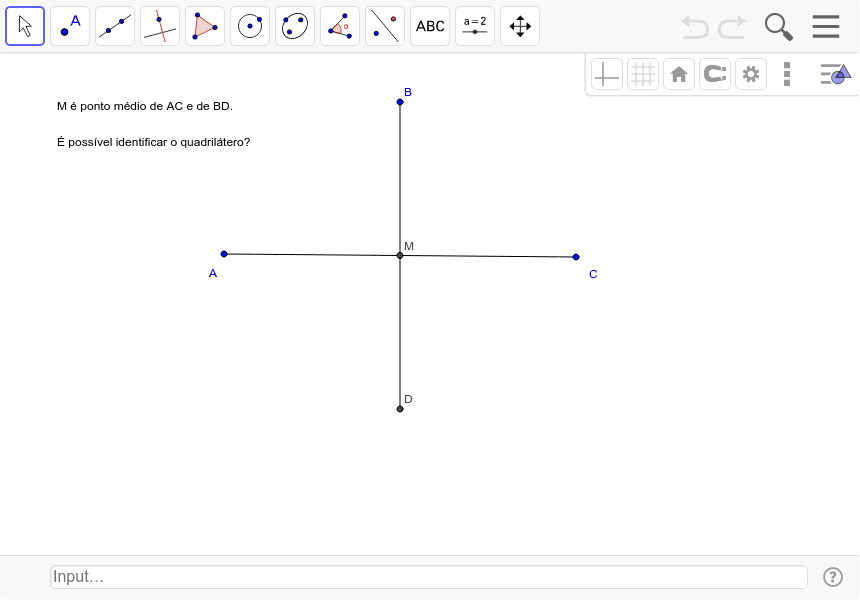Screen dimensions: 860x600
Task: Open point capturing magnet options
Action: point(715,74)
